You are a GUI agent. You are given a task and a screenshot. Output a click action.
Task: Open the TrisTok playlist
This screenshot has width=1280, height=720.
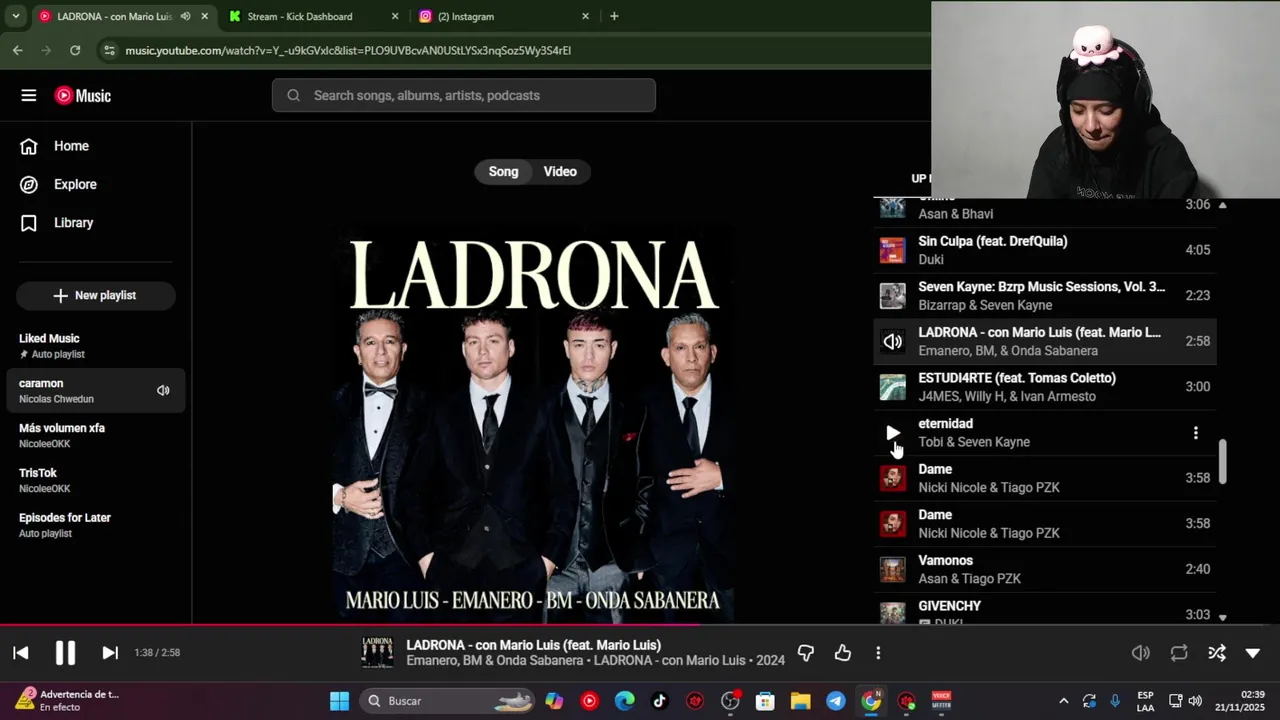click(96, 480)
